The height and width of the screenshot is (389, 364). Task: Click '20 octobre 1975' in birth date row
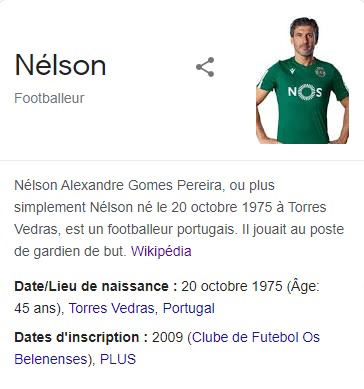click(232, 286)
